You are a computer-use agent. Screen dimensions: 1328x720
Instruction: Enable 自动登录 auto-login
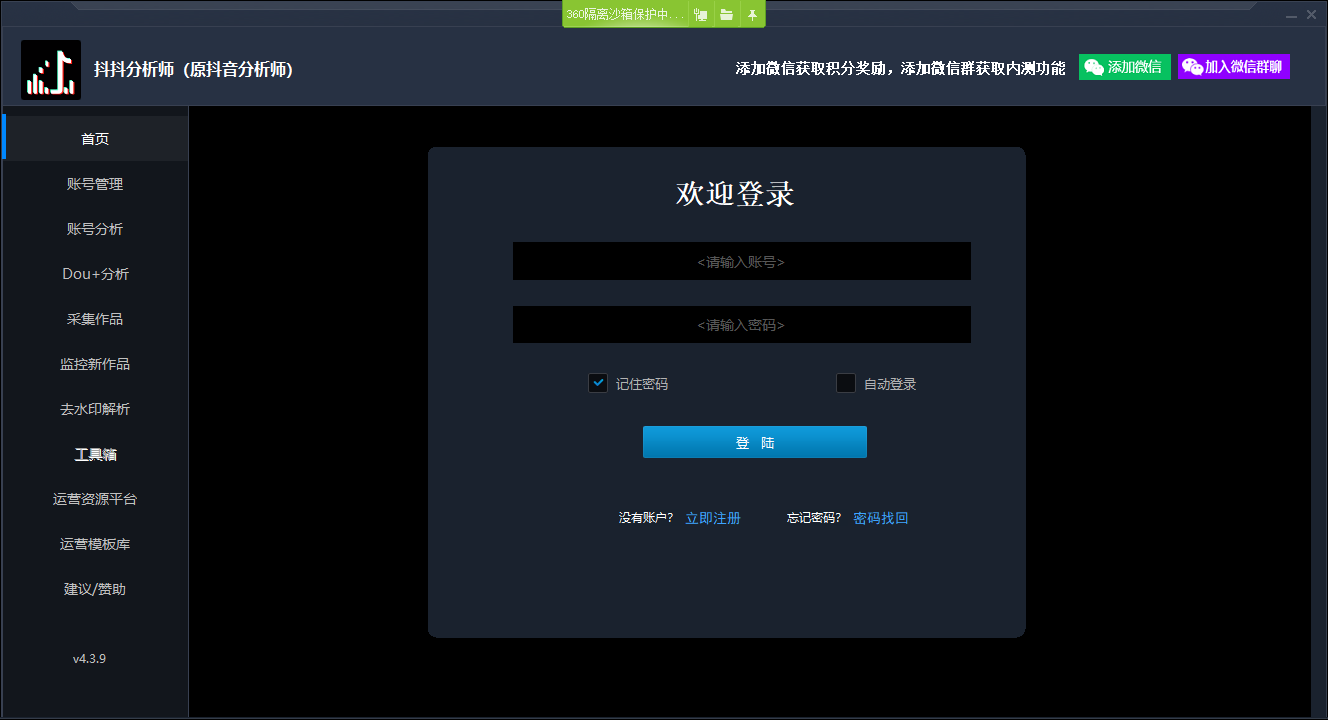click(845, 383)
